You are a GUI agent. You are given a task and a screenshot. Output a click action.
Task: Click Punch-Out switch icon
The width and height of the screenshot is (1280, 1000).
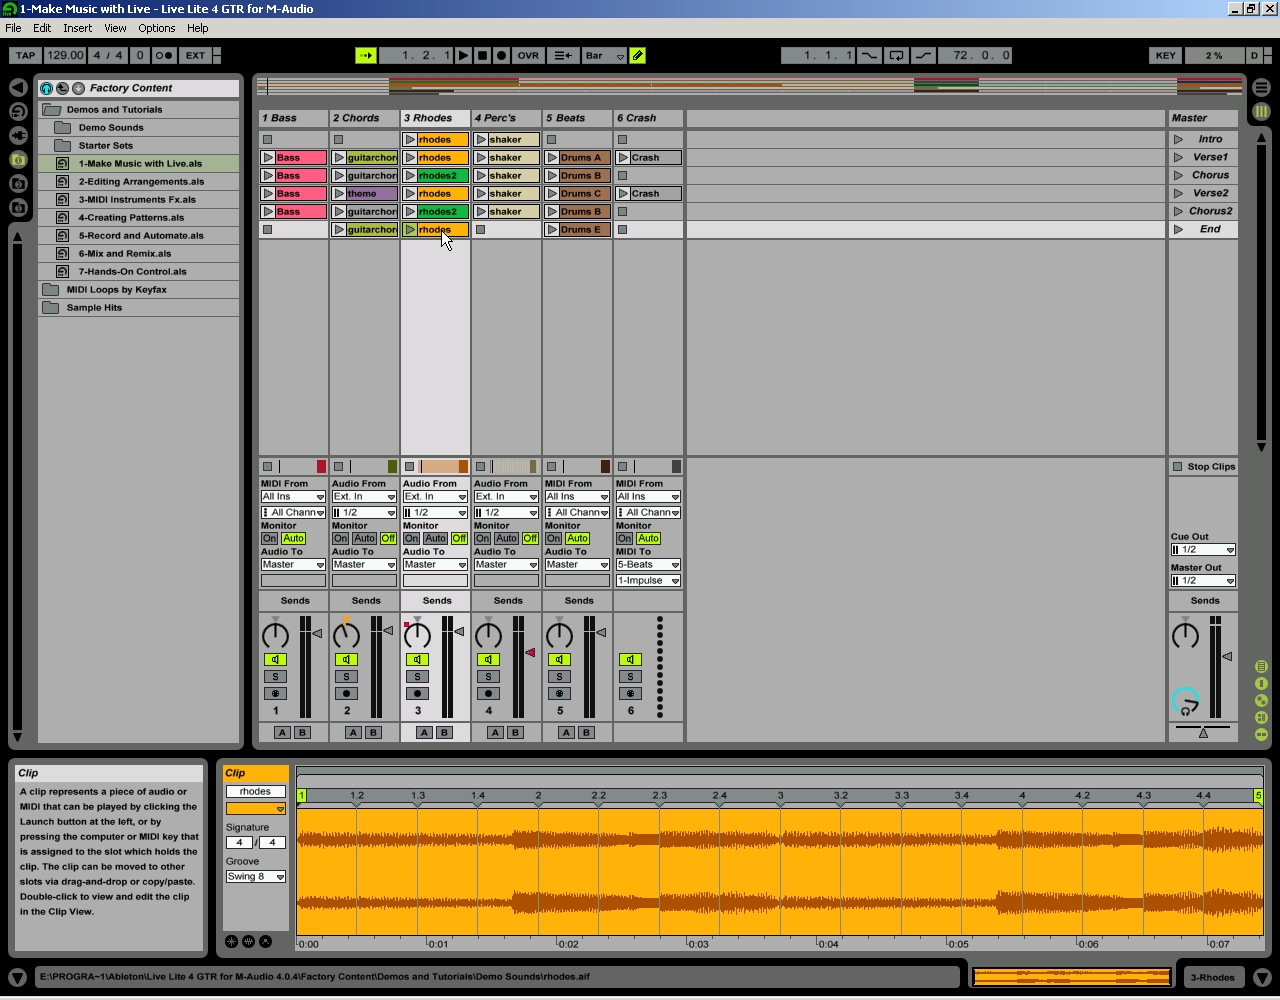point(923,56)
